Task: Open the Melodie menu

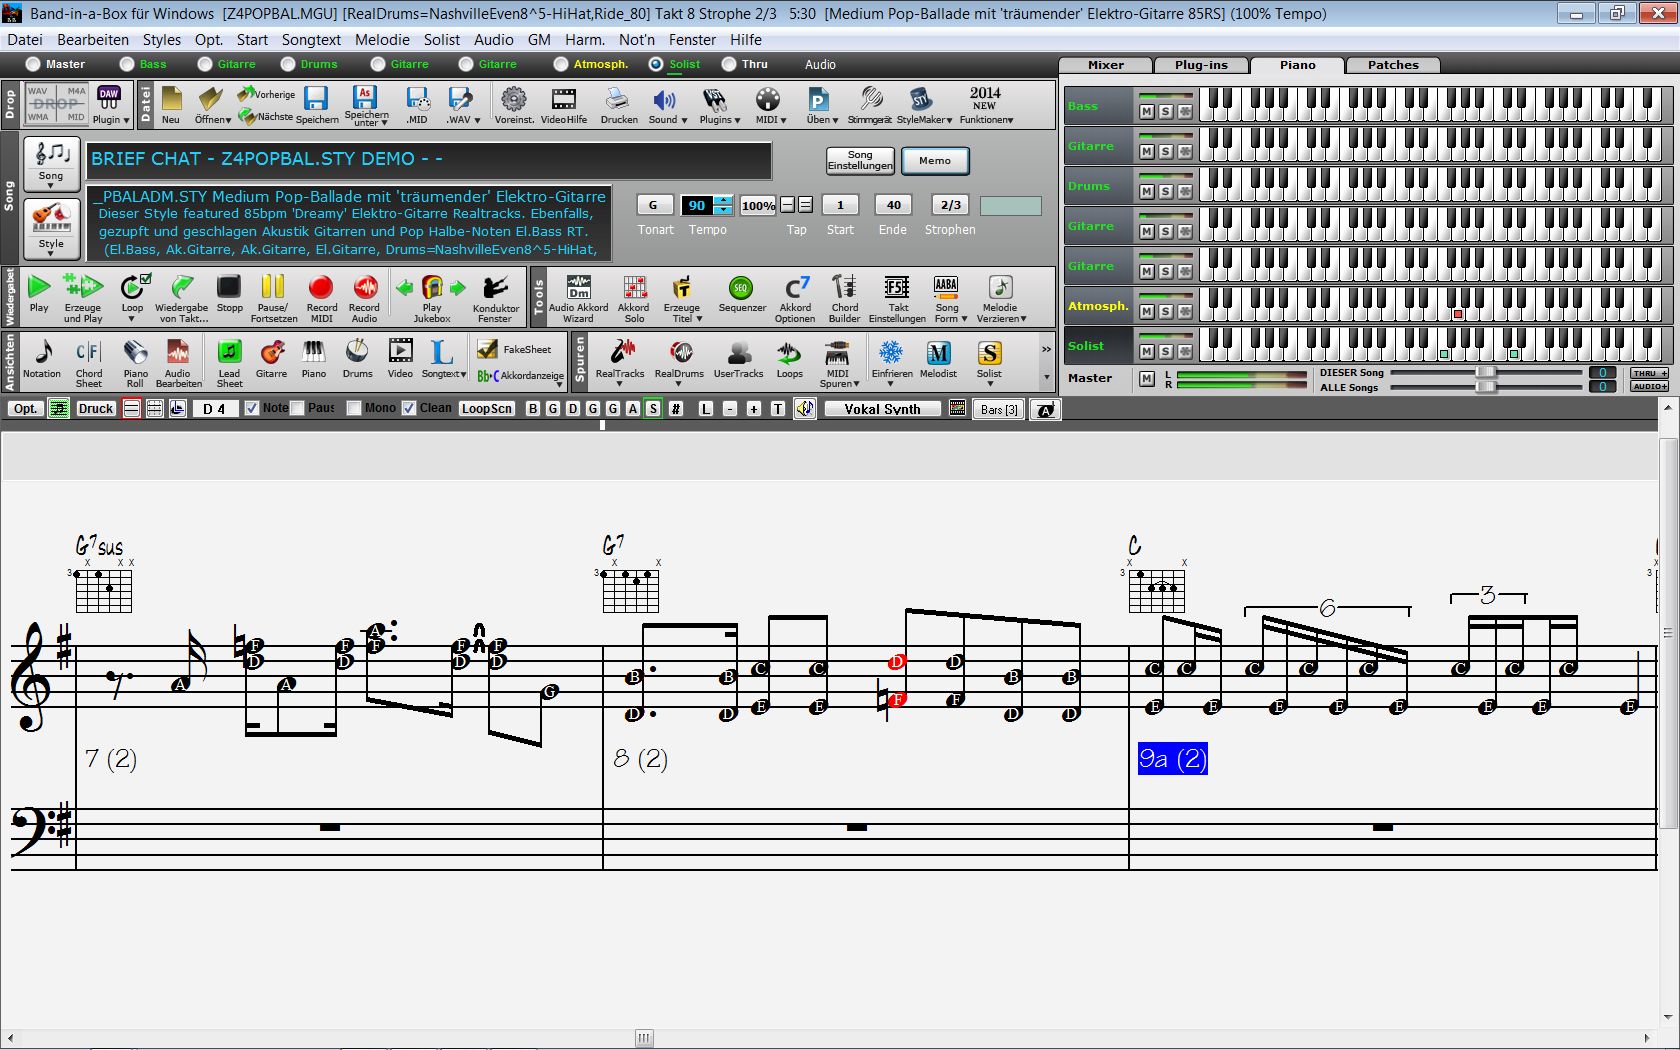Action: click(x=382, y=40)
